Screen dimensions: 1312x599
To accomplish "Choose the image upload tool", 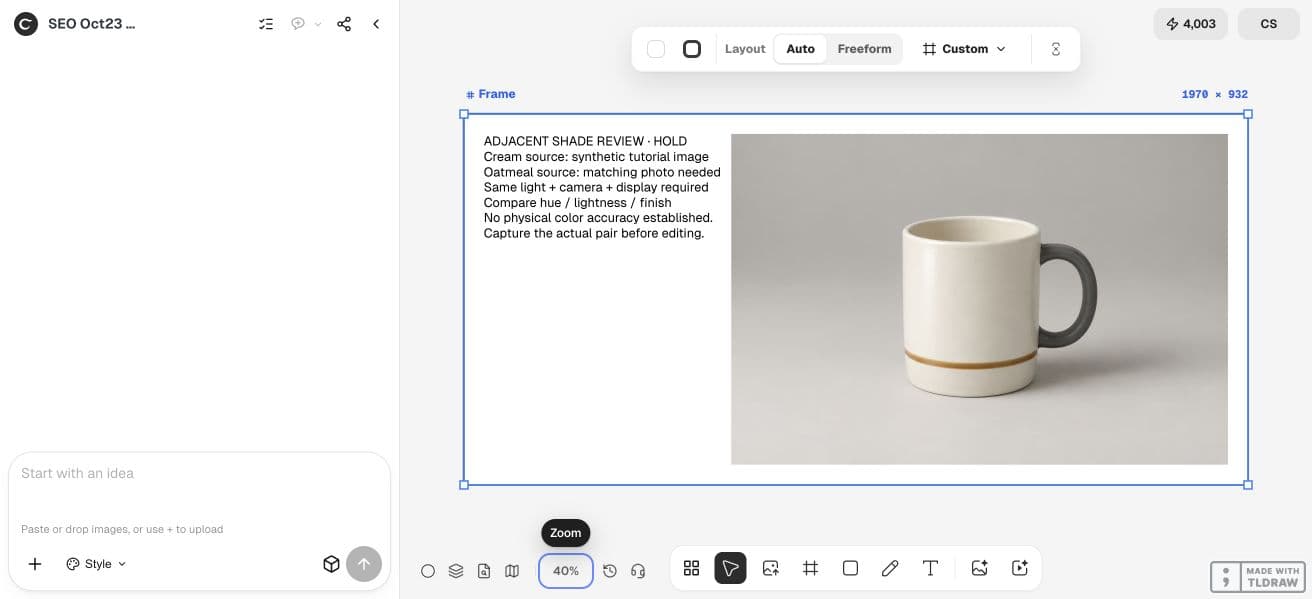I will tap(770, 568).
